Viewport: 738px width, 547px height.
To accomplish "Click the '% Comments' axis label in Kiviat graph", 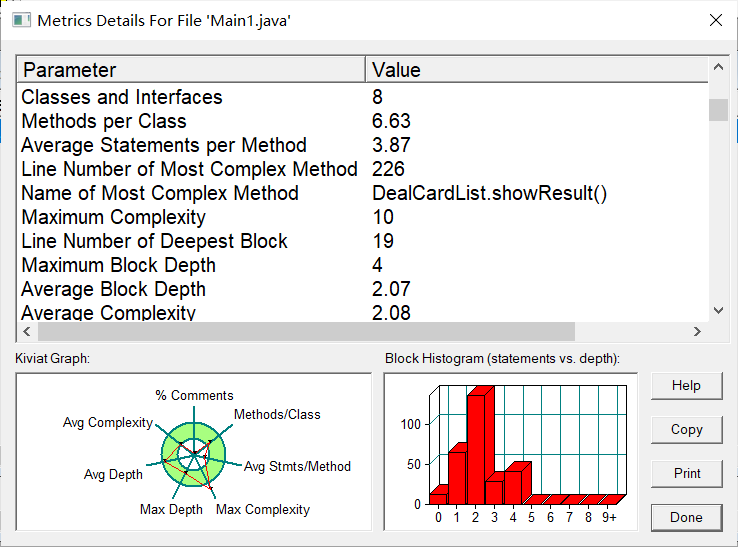I will pyautogui.click(x=194, y=395).
